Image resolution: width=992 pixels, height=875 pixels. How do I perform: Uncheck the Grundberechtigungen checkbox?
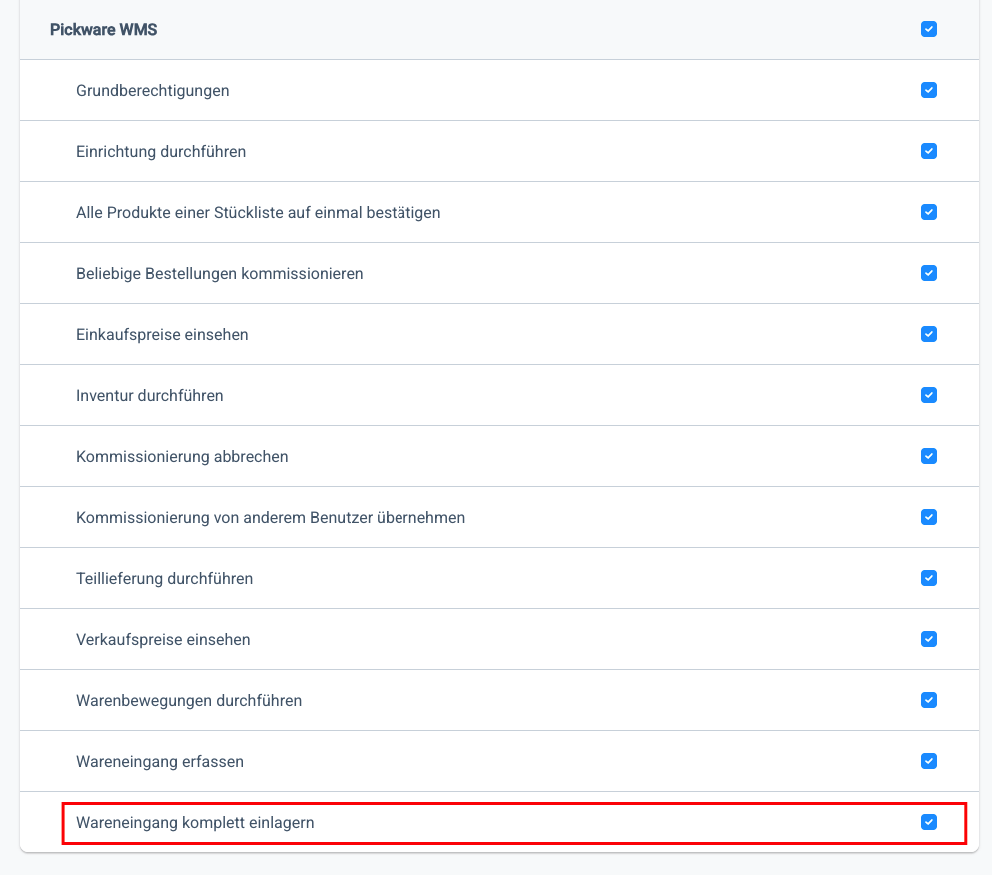pyautogui.click(x=929, y=90)
